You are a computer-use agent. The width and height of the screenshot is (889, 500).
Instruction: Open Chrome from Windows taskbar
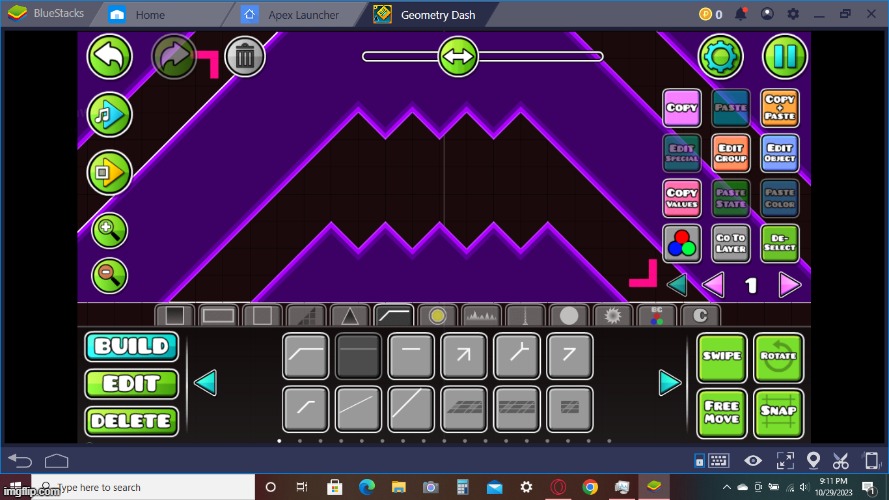coord(590,487)
